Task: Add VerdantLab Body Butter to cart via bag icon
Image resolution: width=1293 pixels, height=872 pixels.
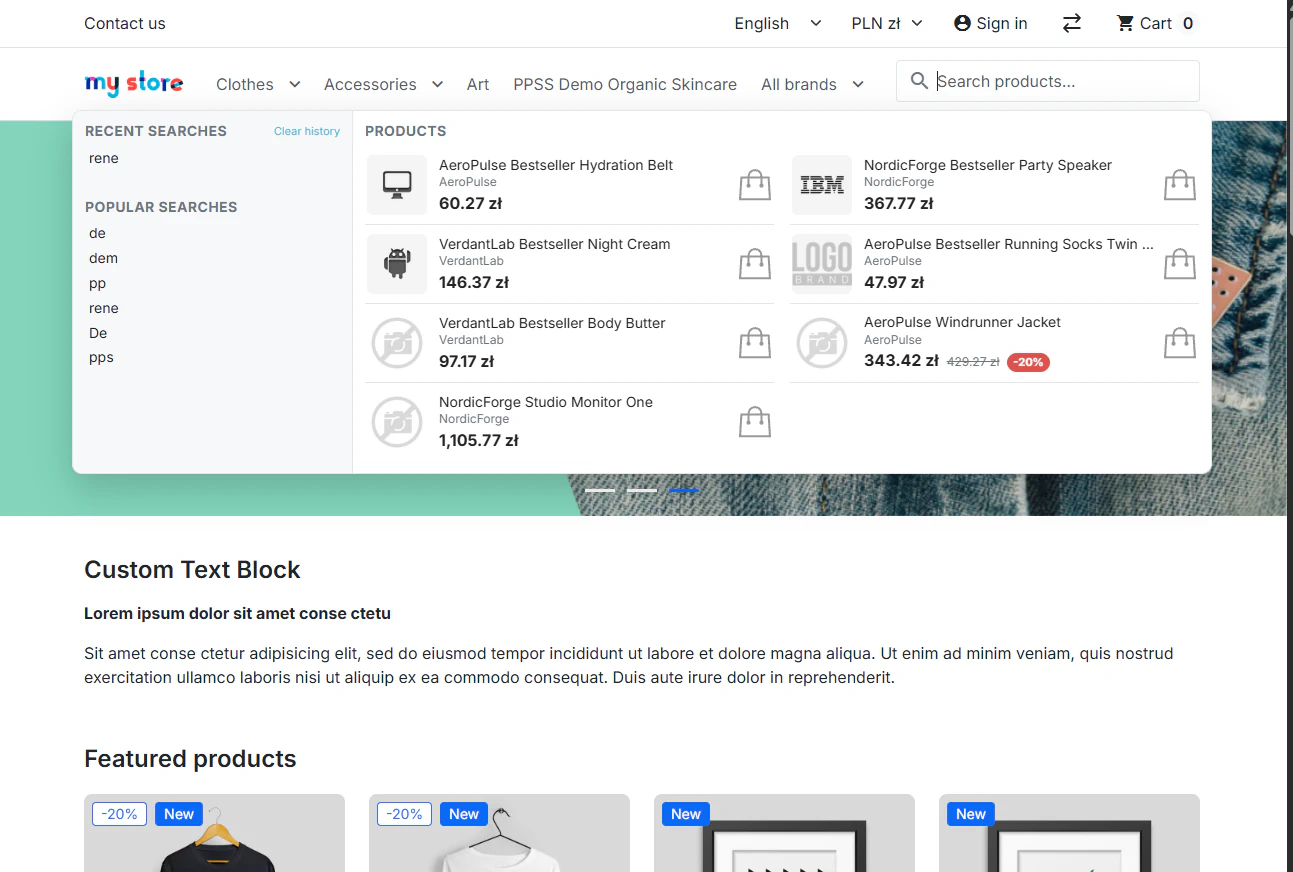Action: 755,343
